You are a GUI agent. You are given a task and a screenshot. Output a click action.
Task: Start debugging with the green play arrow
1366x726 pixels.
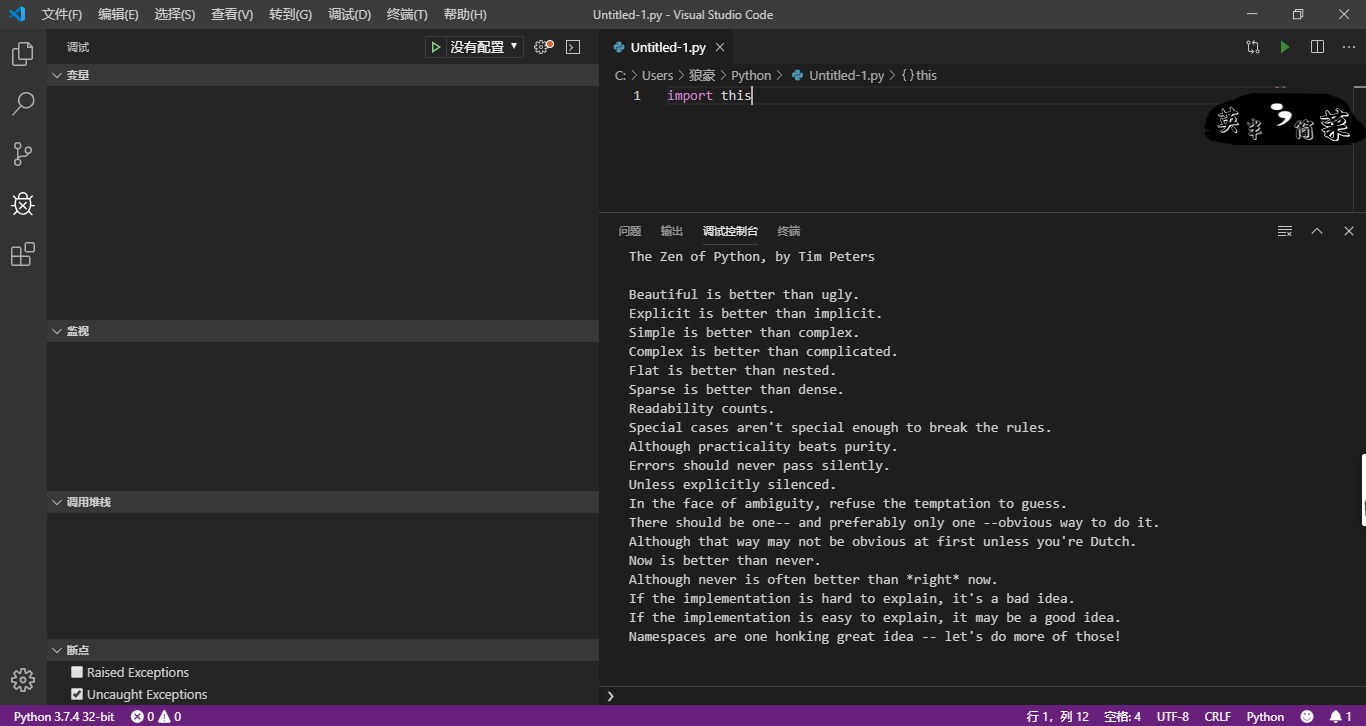point(436,47)
